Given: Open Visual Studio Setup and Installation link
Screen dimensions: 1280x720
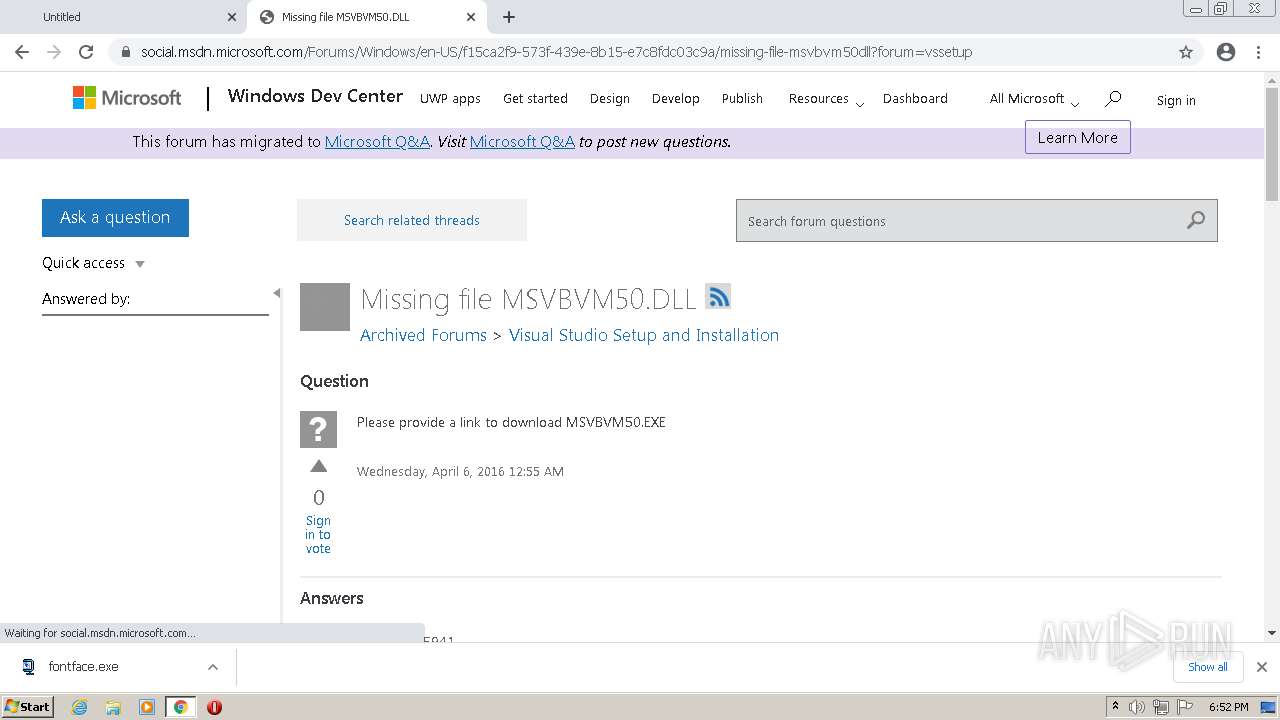Looking at the screenshot, I should [x=644, y=335].
